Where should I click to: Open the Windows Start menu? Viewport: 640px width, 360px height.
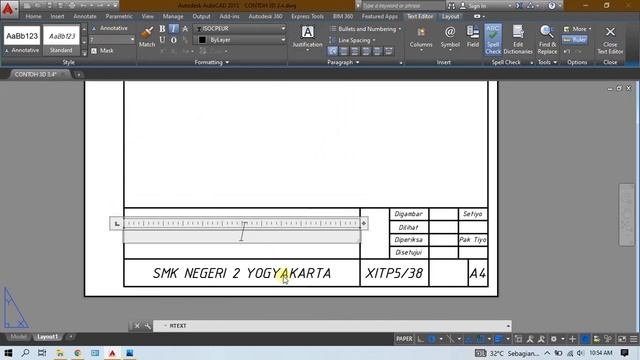[8, 353]
